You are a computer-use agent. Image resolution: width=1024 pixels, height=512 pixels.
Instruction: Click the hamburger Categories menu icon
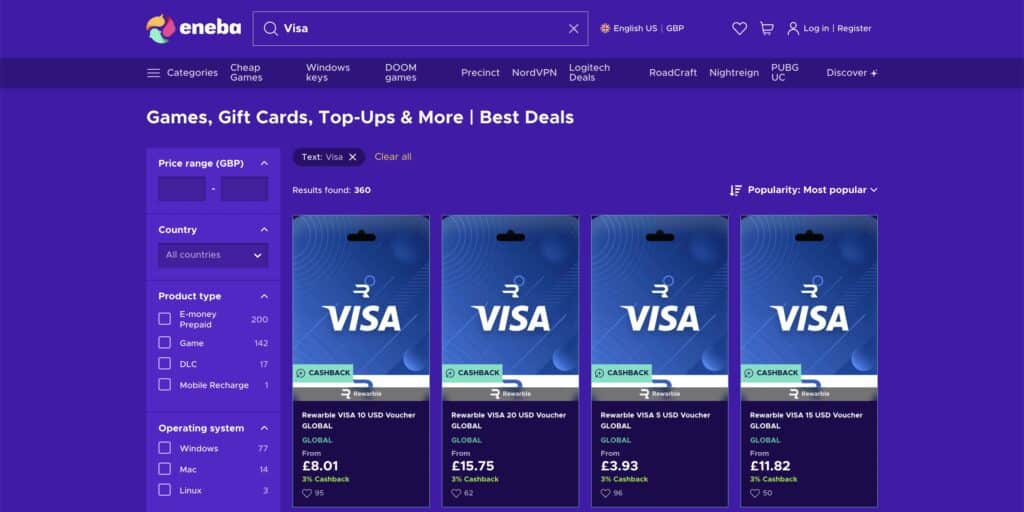(x=153, y=72)
